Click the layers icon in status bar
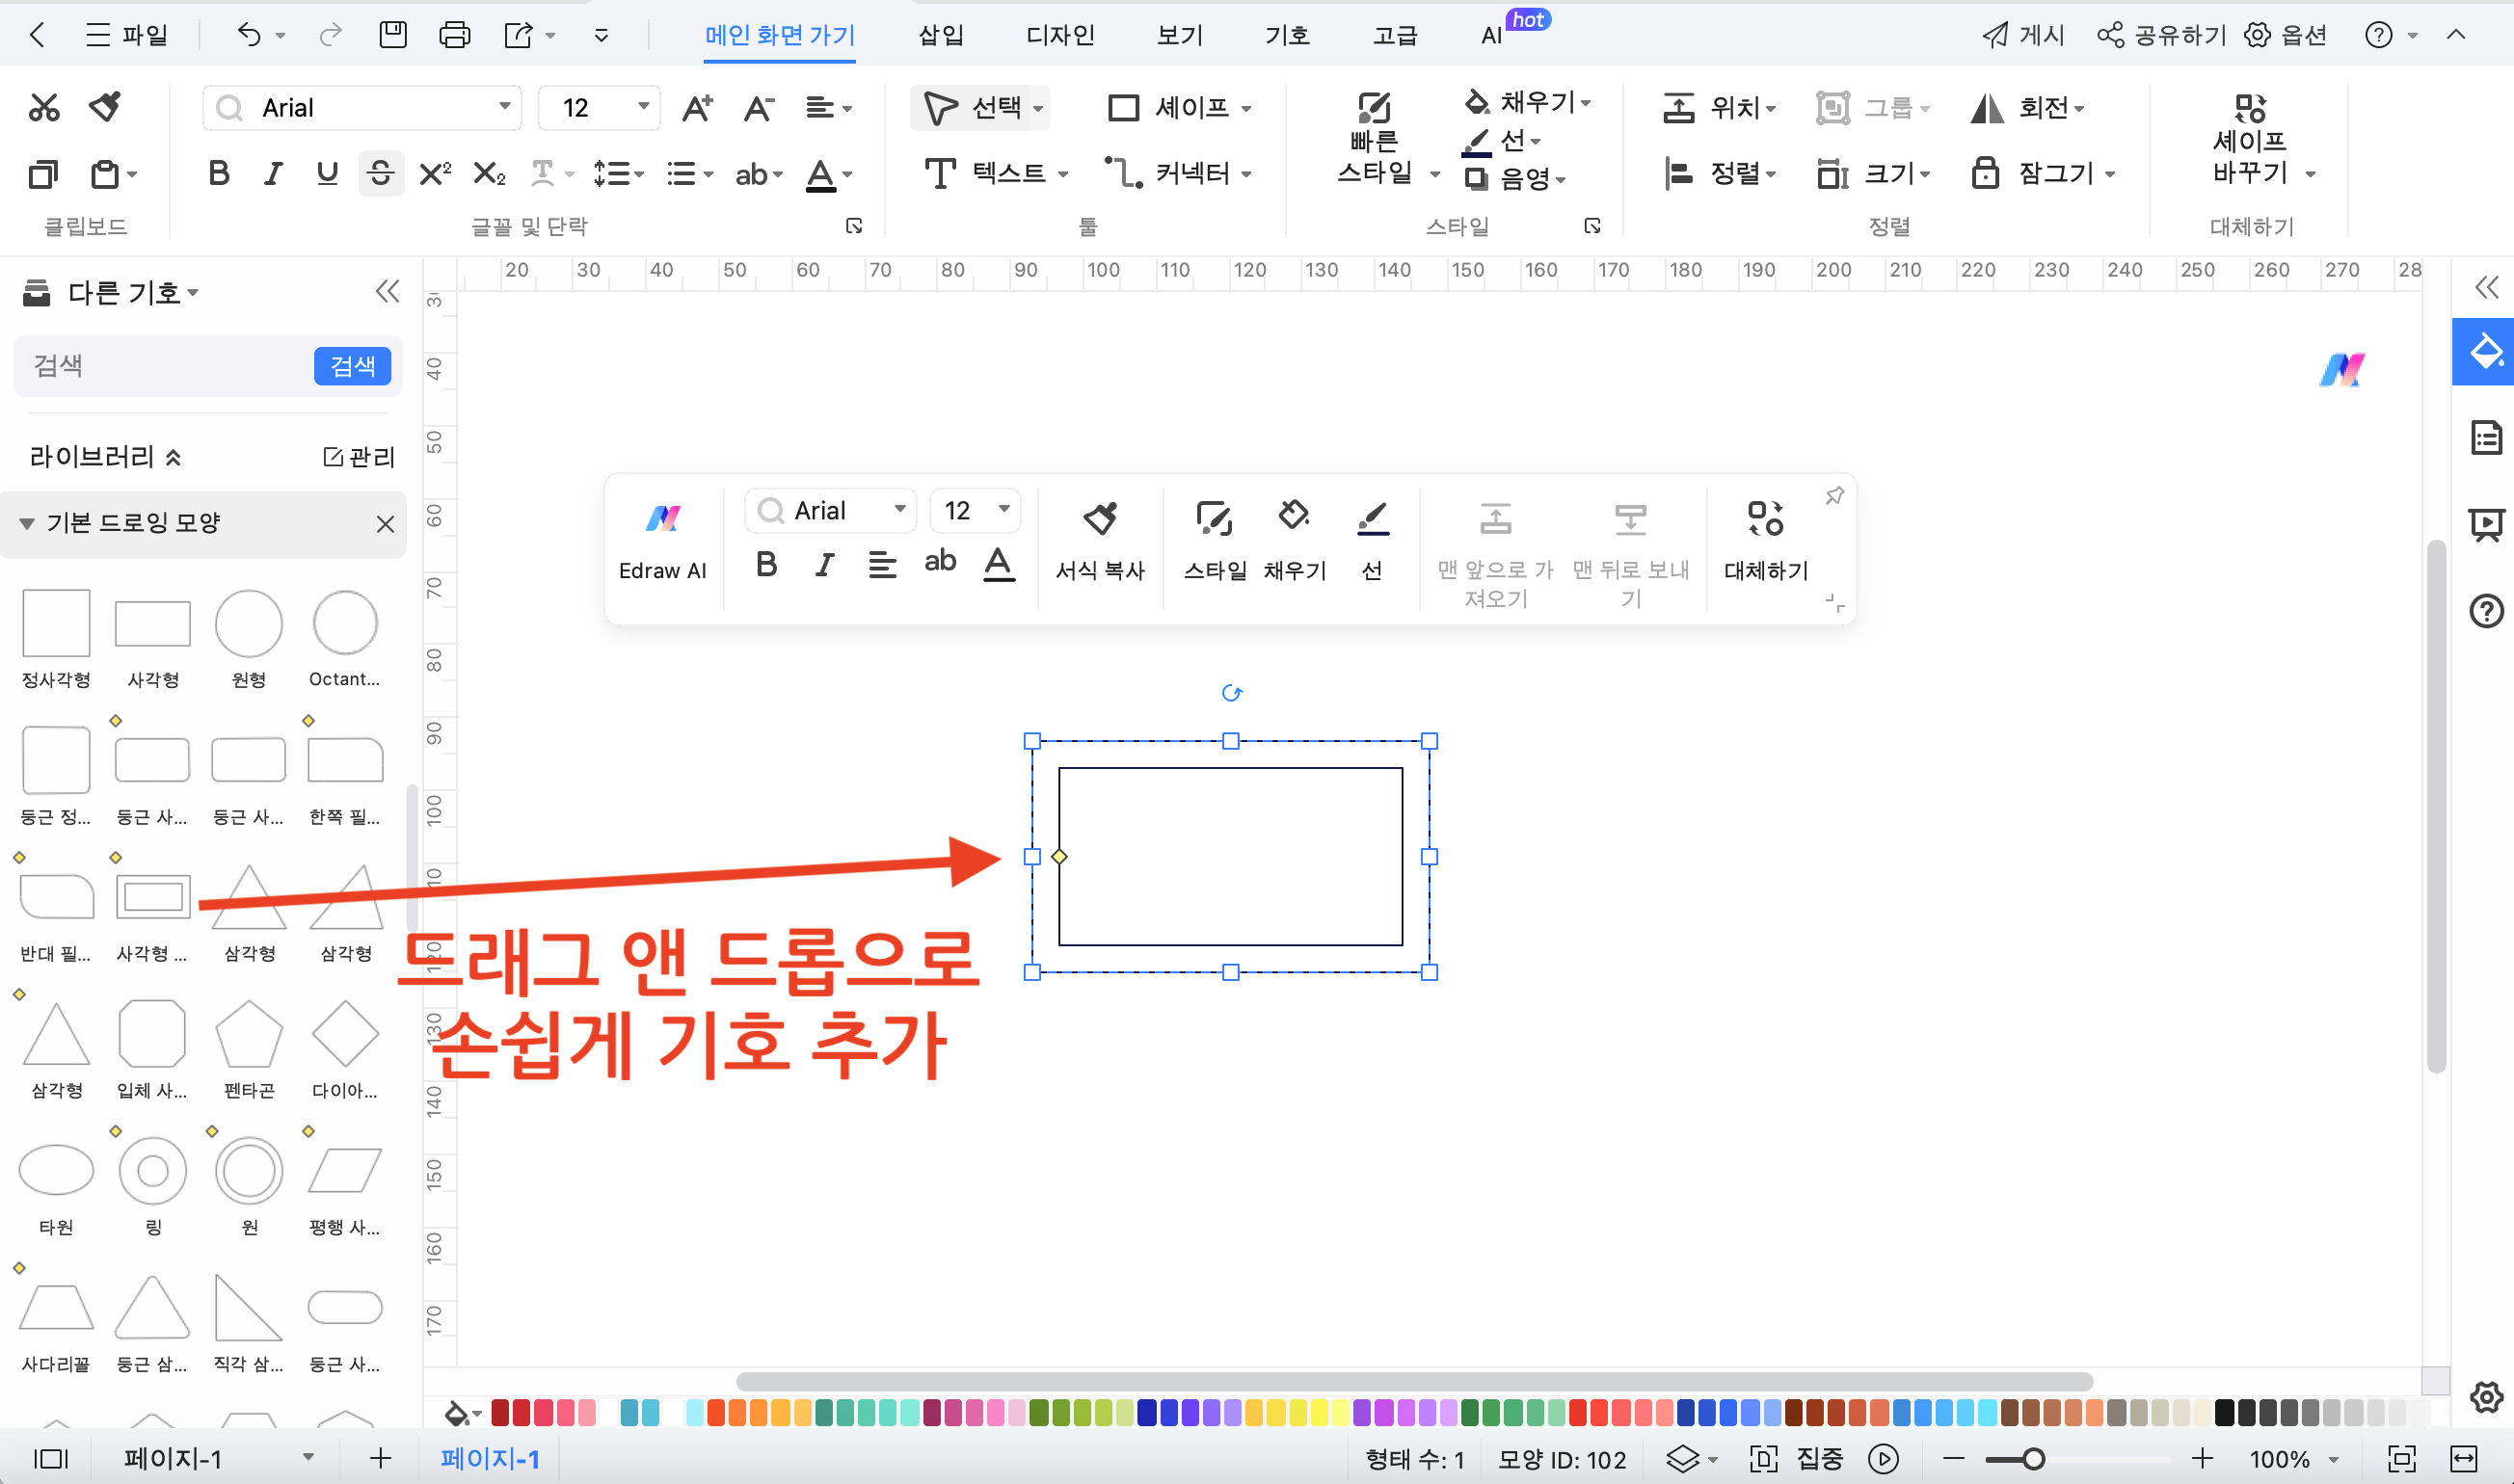 click(x=1683, y=1459)
